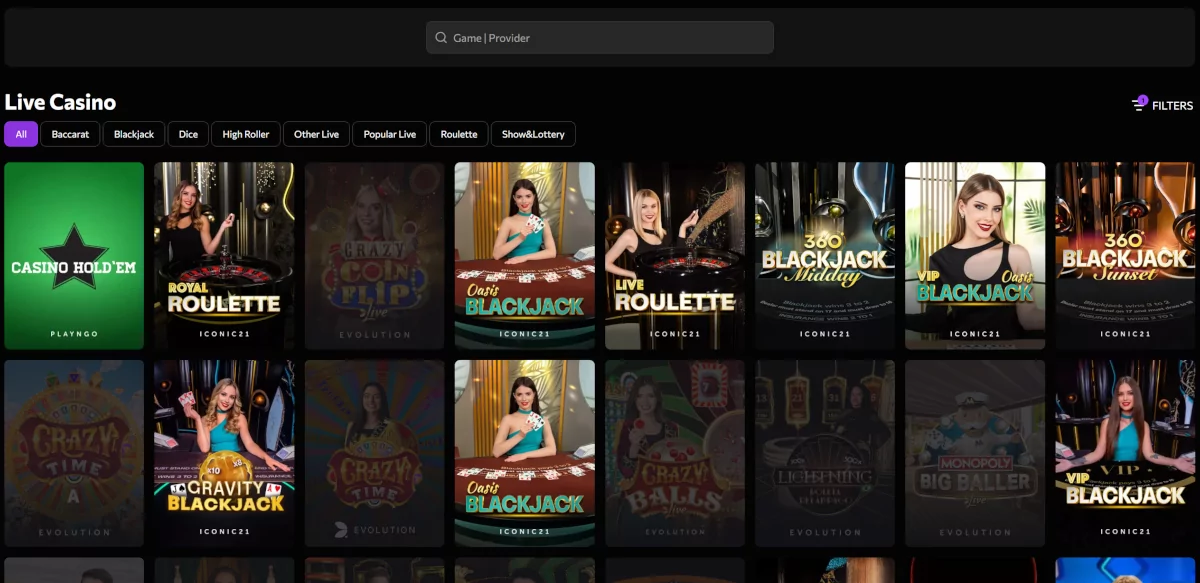
Task: Select the All category tab
Action: pos(21,134)
